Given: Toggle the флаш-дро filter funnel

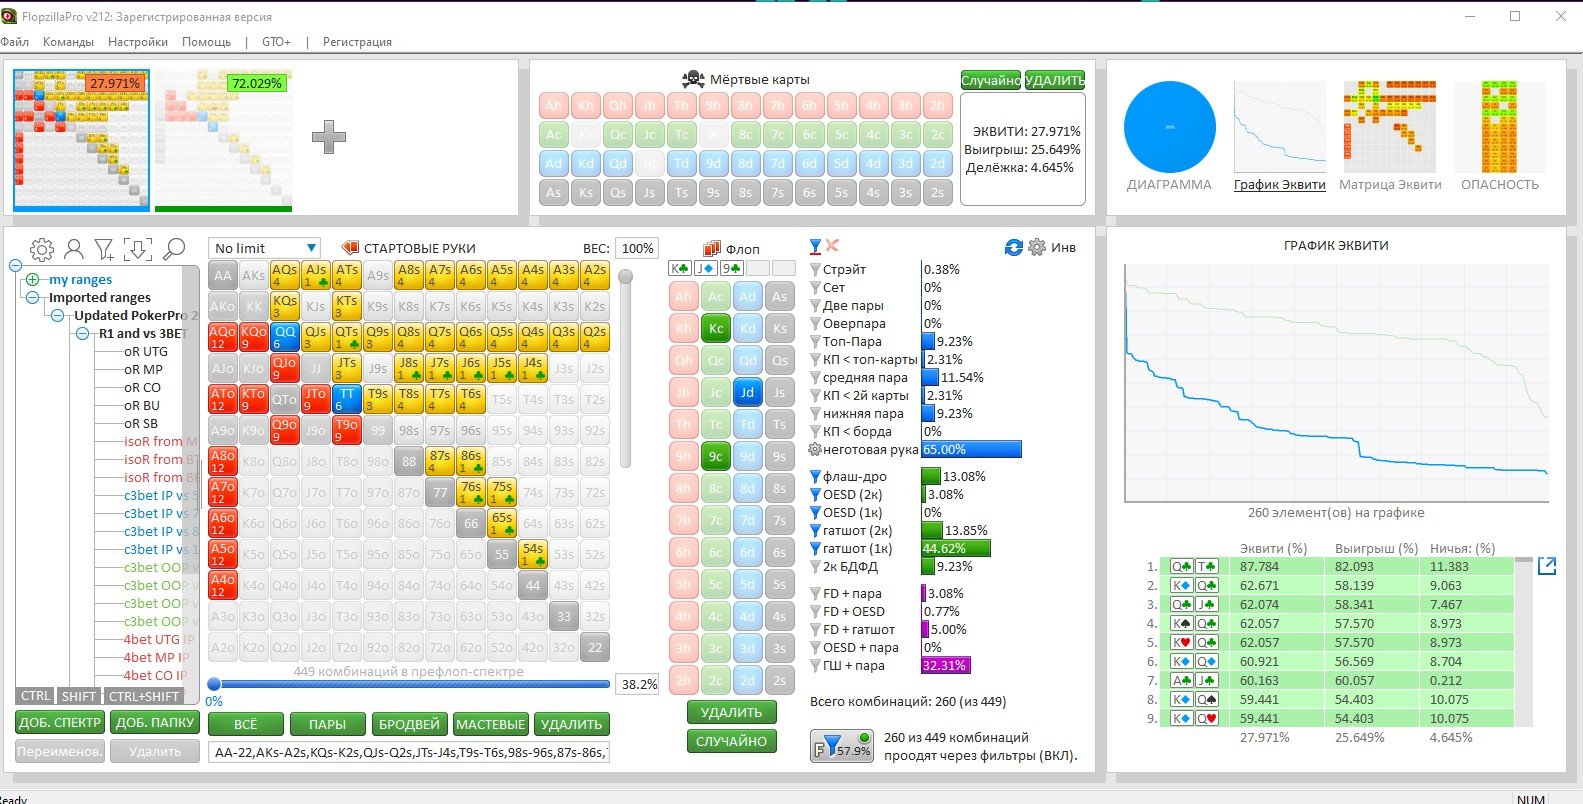Looking at the screenshot, I should tap(815, 477).
